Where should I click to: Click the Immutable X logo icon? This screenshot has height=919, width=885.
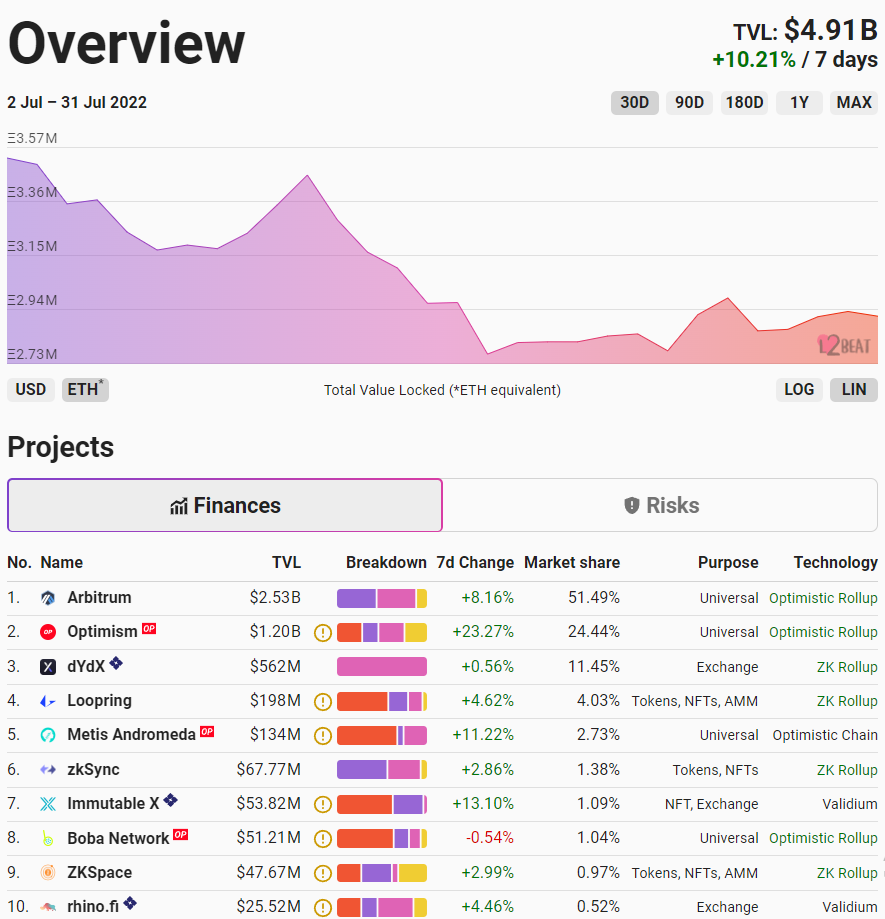[48, 804]
